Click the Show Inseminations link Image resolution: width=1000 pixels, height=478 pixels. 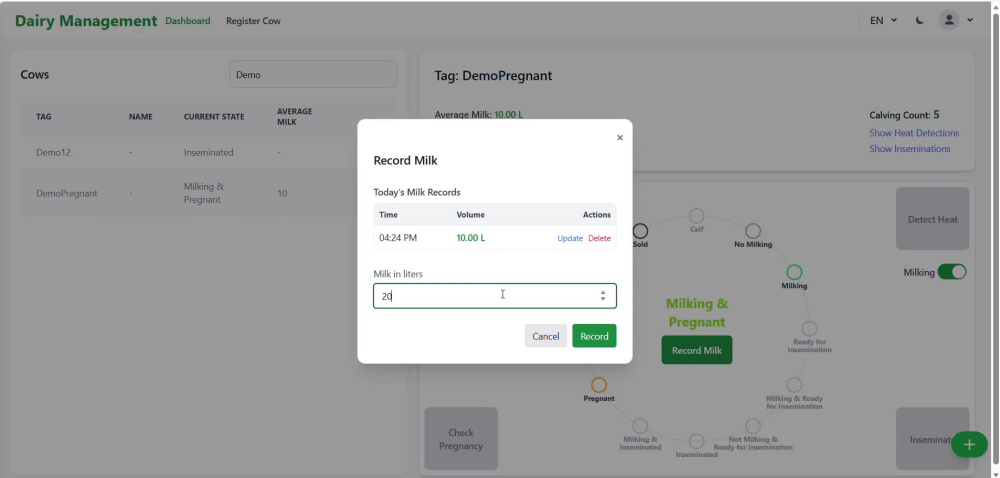909,148
